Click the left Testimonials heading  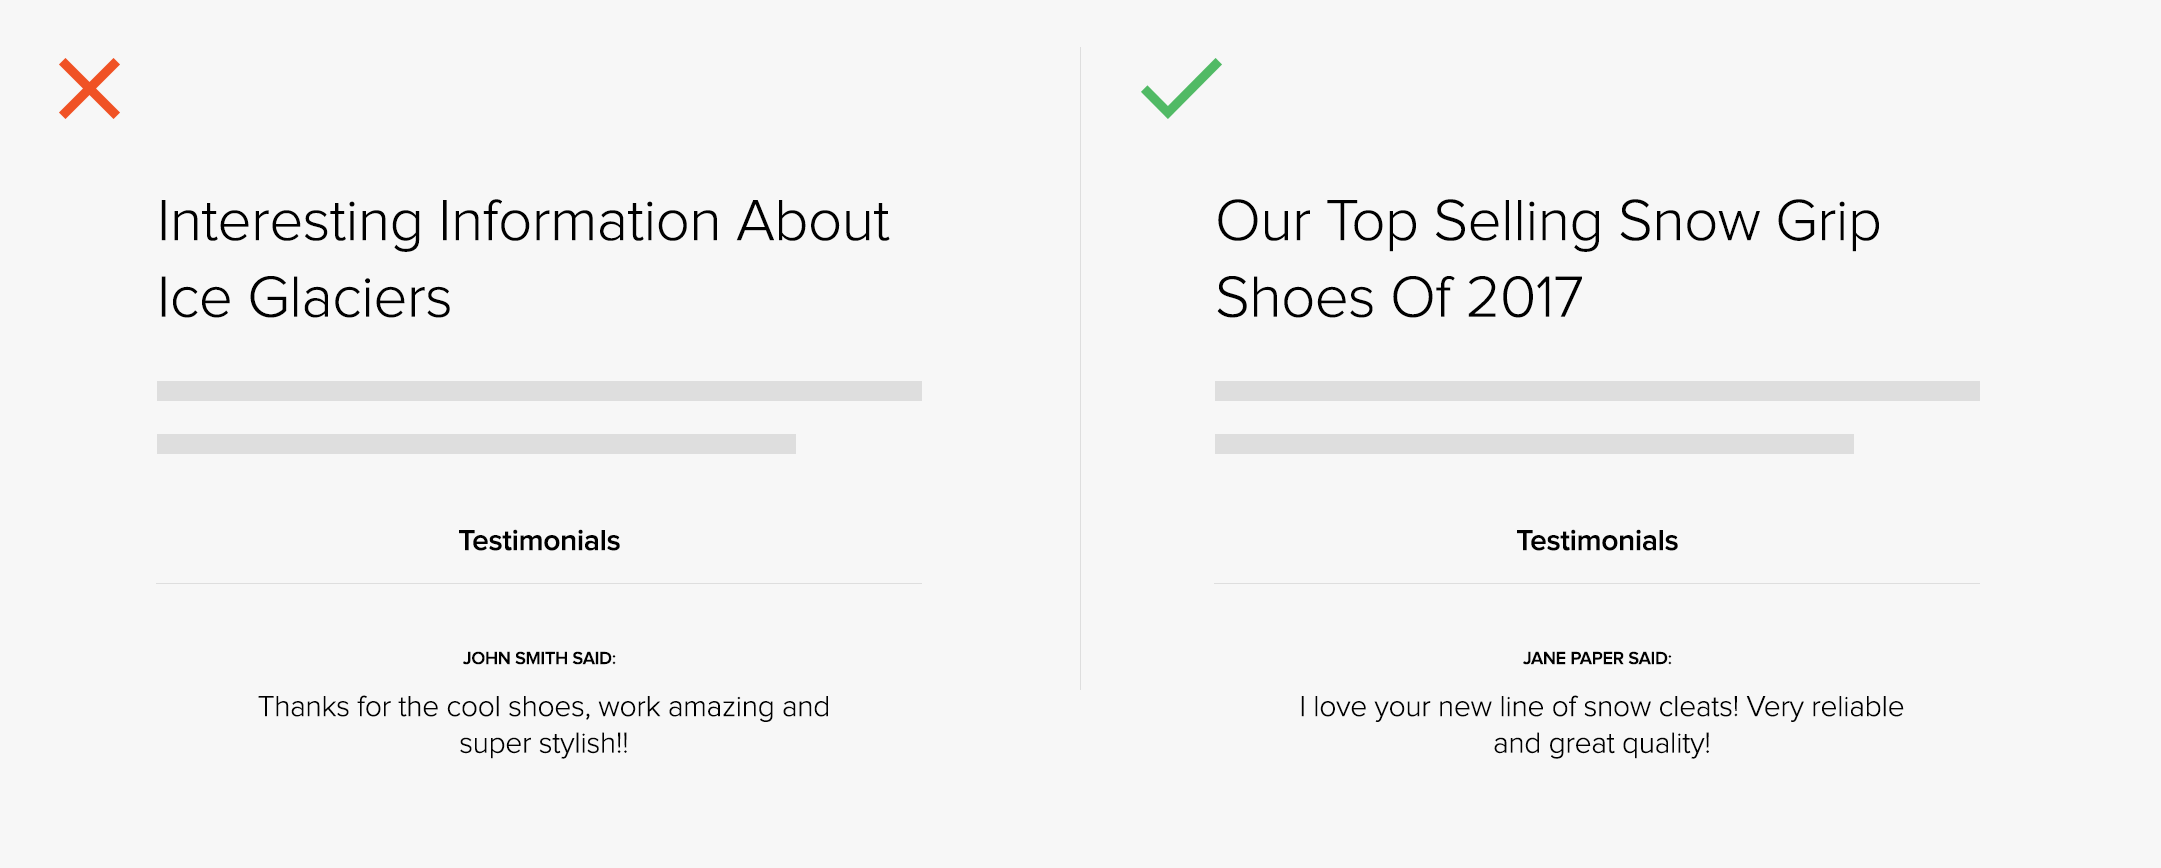[x=539, y=541]
